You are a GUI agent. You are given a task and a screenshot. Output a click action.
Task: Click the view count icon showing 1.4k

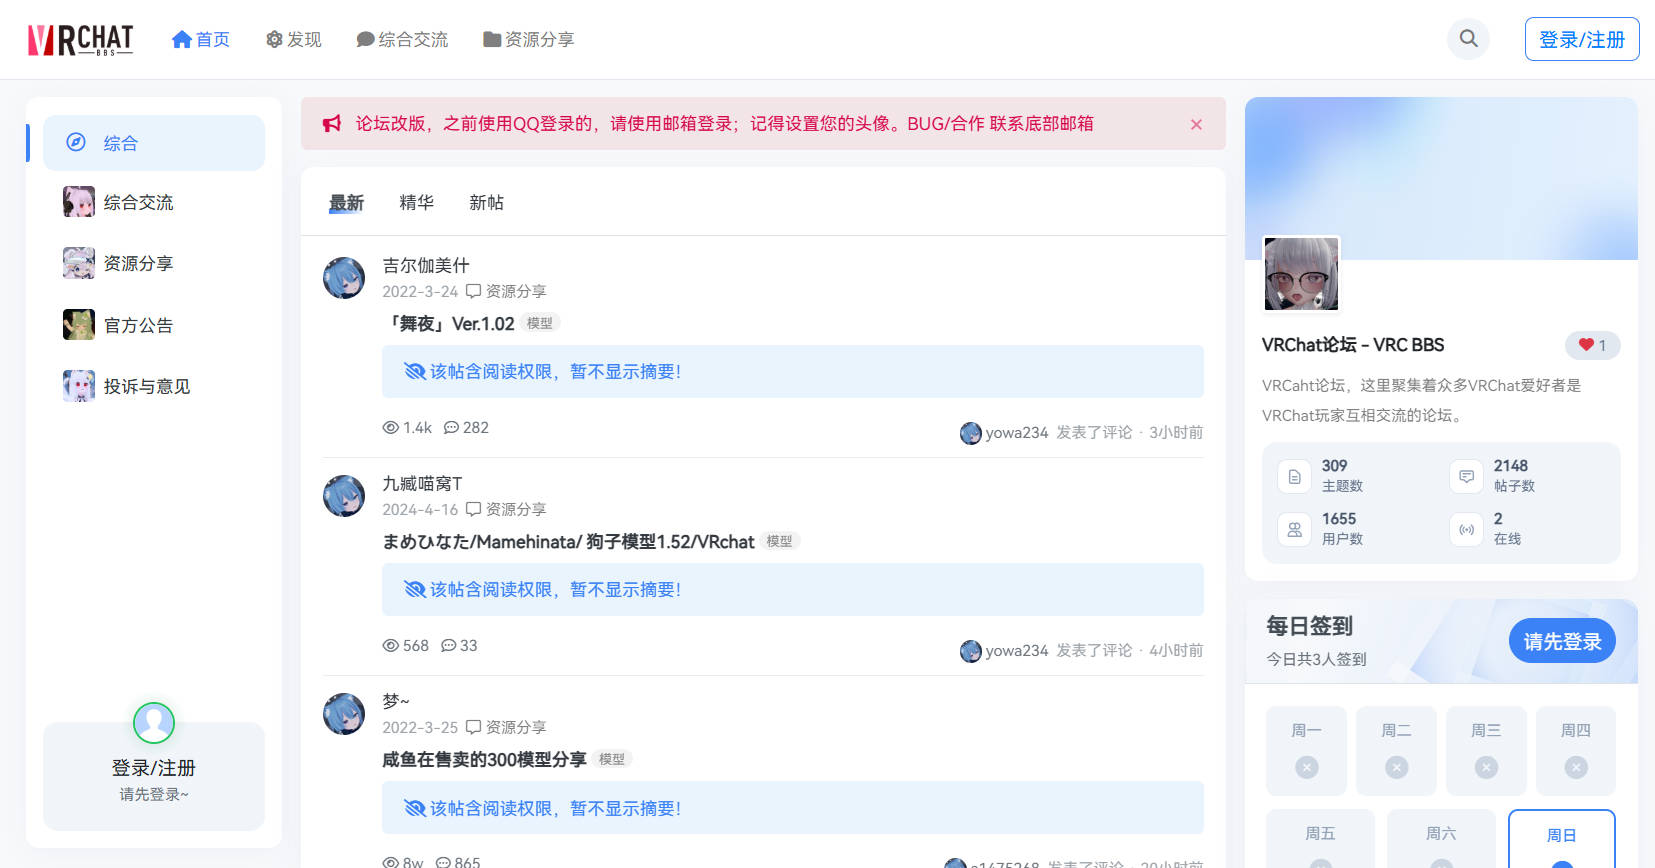coord(391,427)
